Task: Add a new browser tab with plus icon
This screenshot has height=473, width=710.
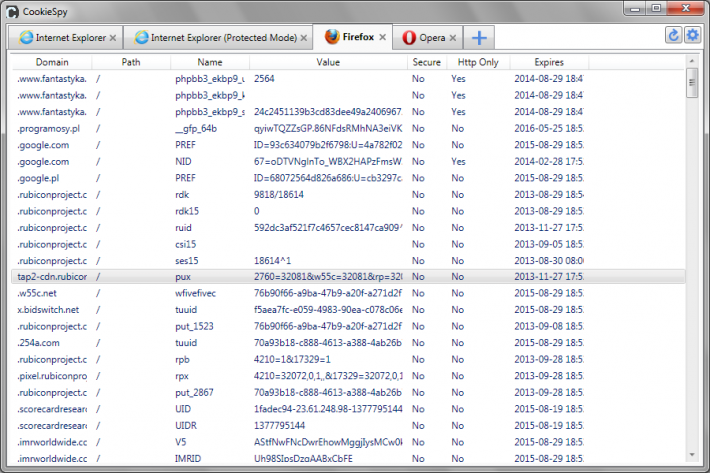Action: [479, 38]
